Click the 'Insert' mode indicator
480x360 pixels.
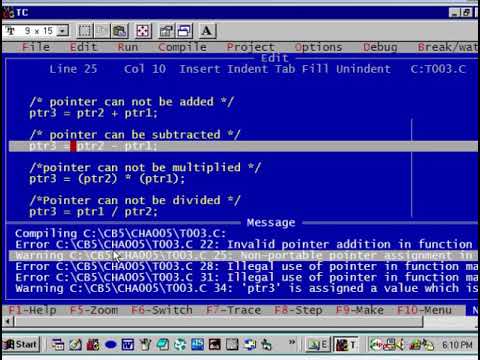(200, 69)
